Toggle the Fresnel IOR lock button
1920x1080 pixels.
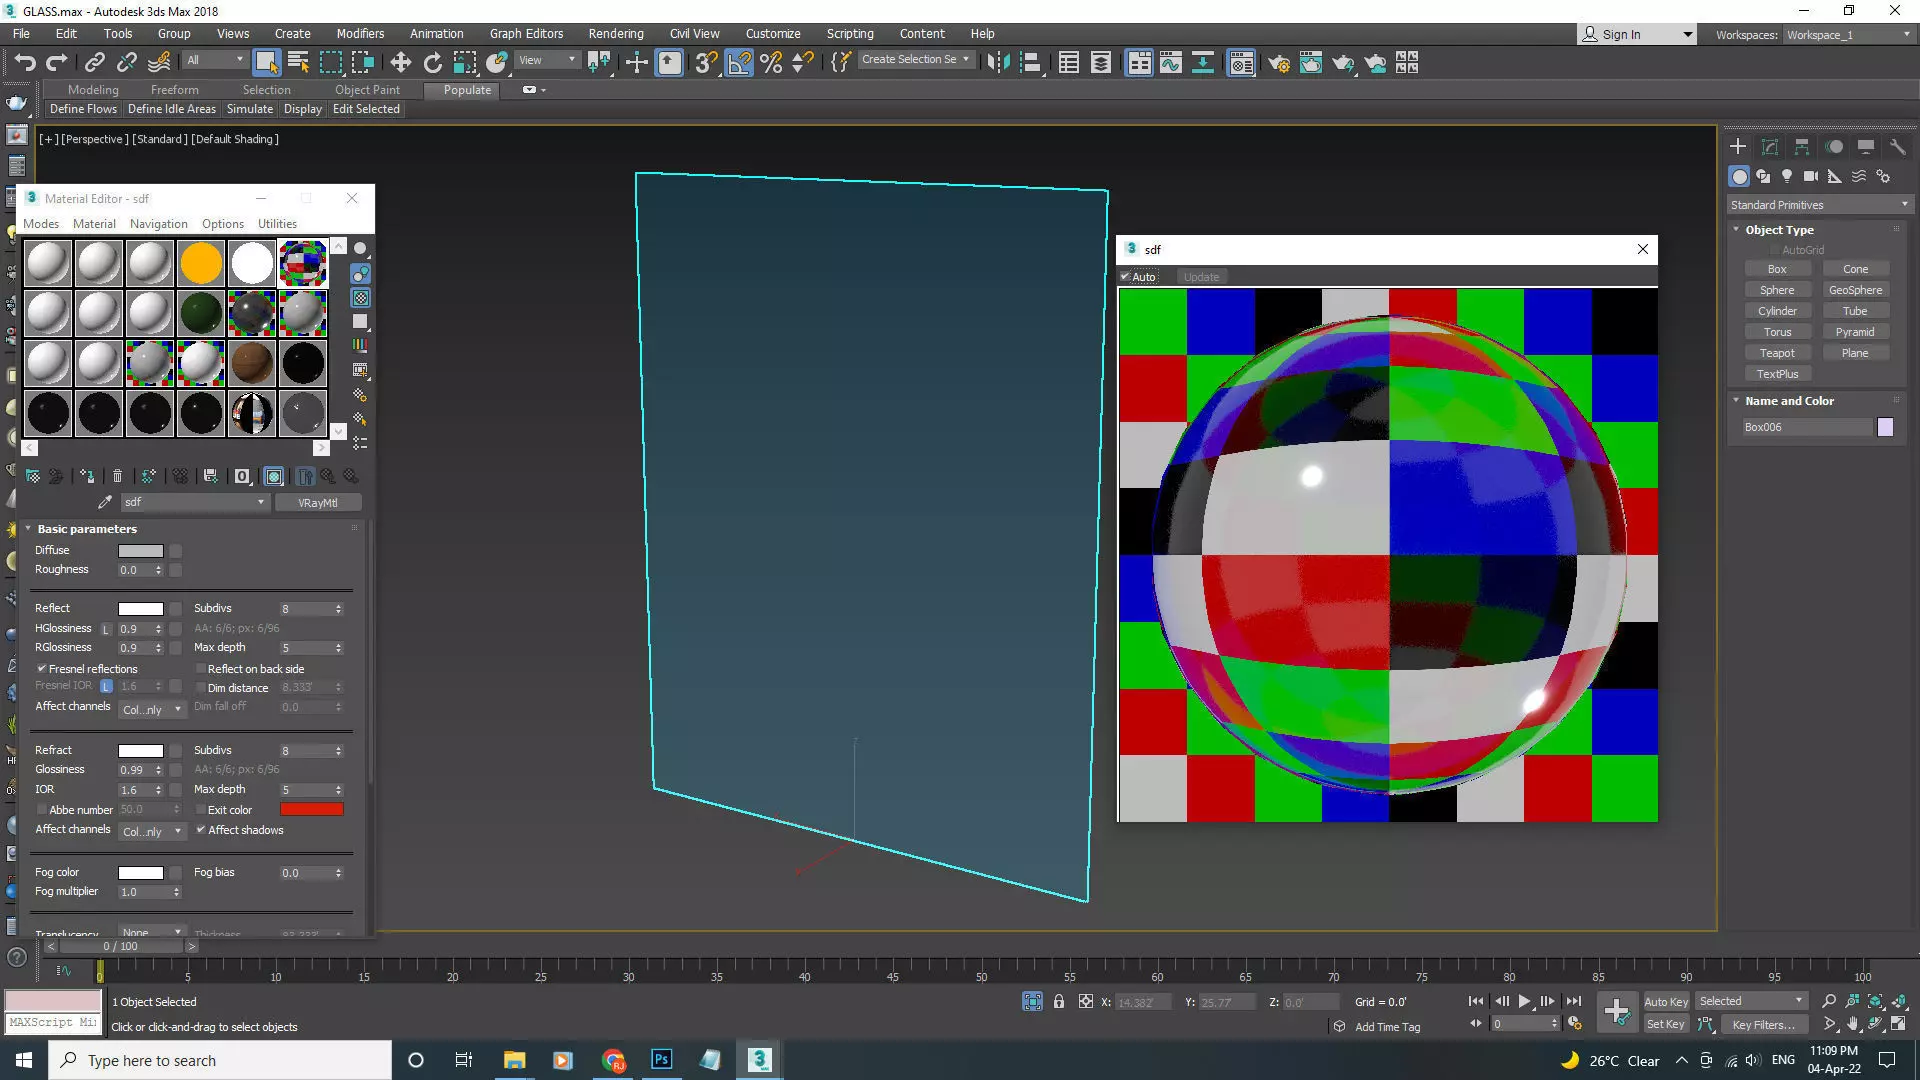(106, 686)
